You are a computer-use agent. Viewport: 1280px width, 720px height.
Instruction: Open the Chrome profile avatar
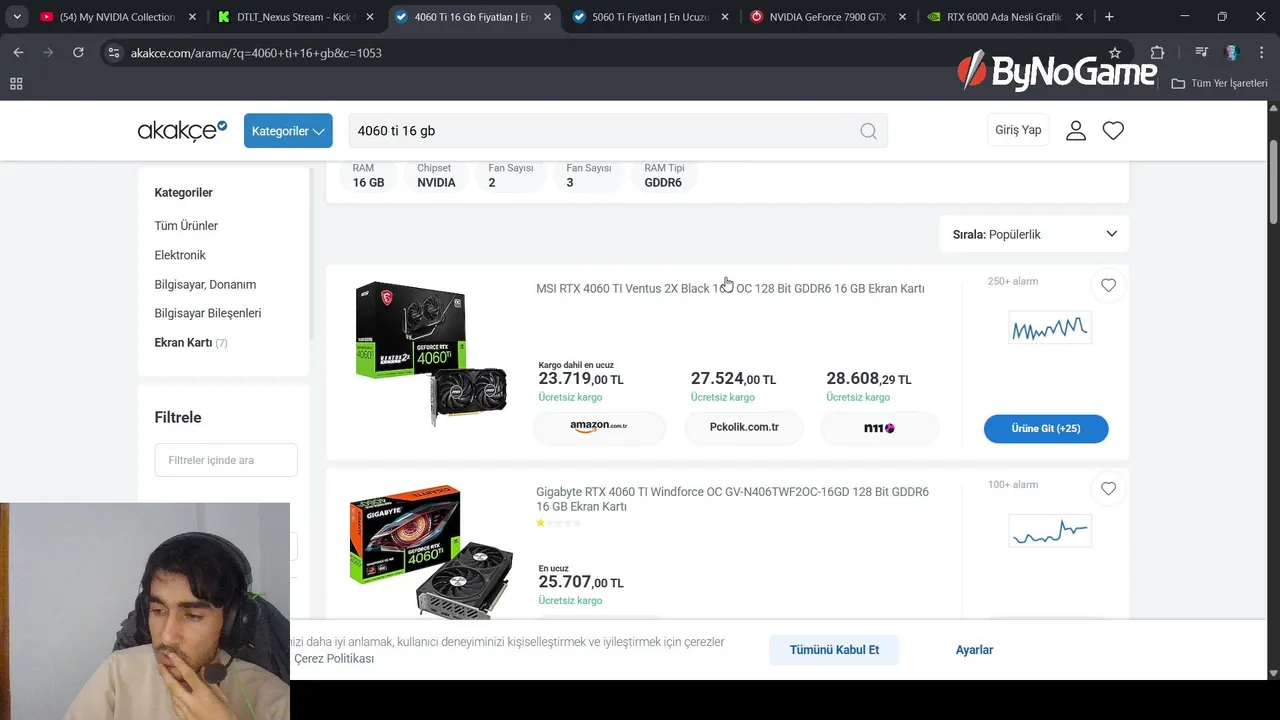point(1232,53)
